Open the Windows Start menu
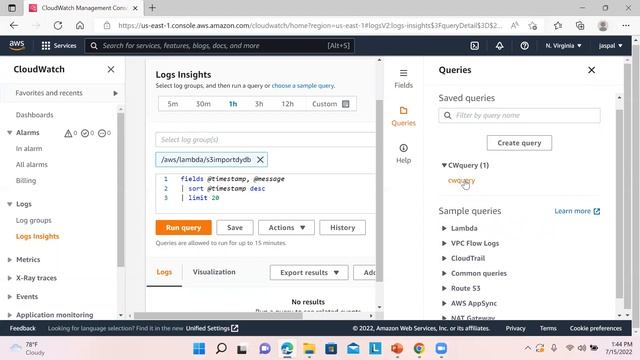The image size is (640, 360). click(199, 349)
